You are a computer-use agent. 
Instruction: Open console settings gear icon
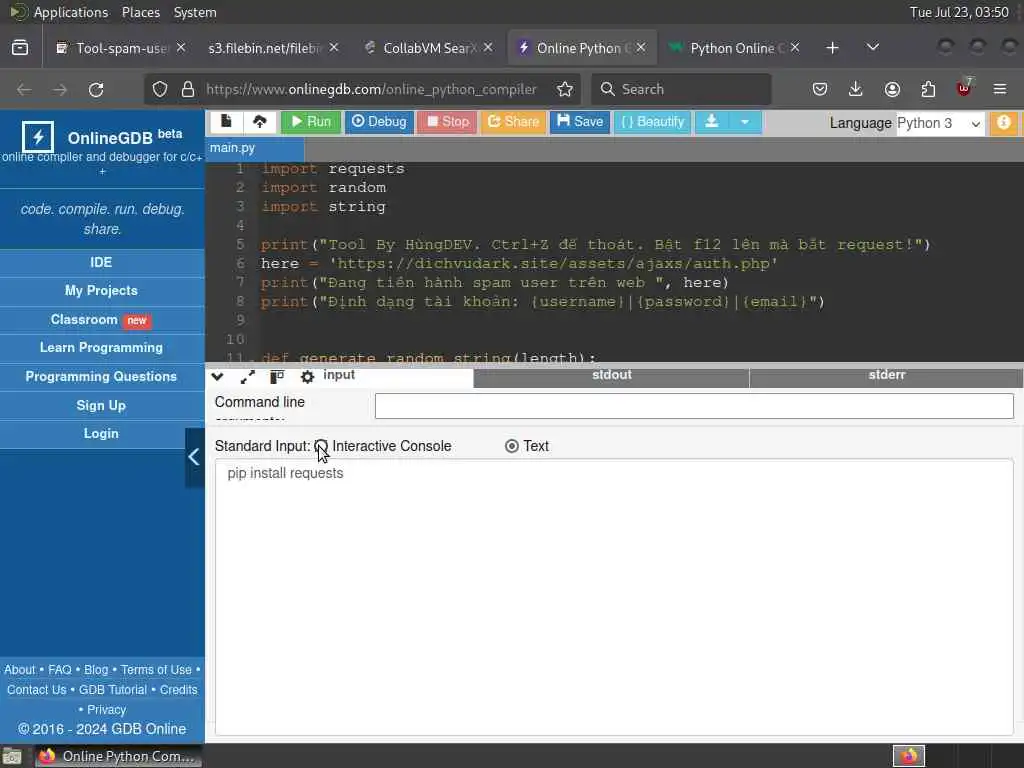coord(307,377)
